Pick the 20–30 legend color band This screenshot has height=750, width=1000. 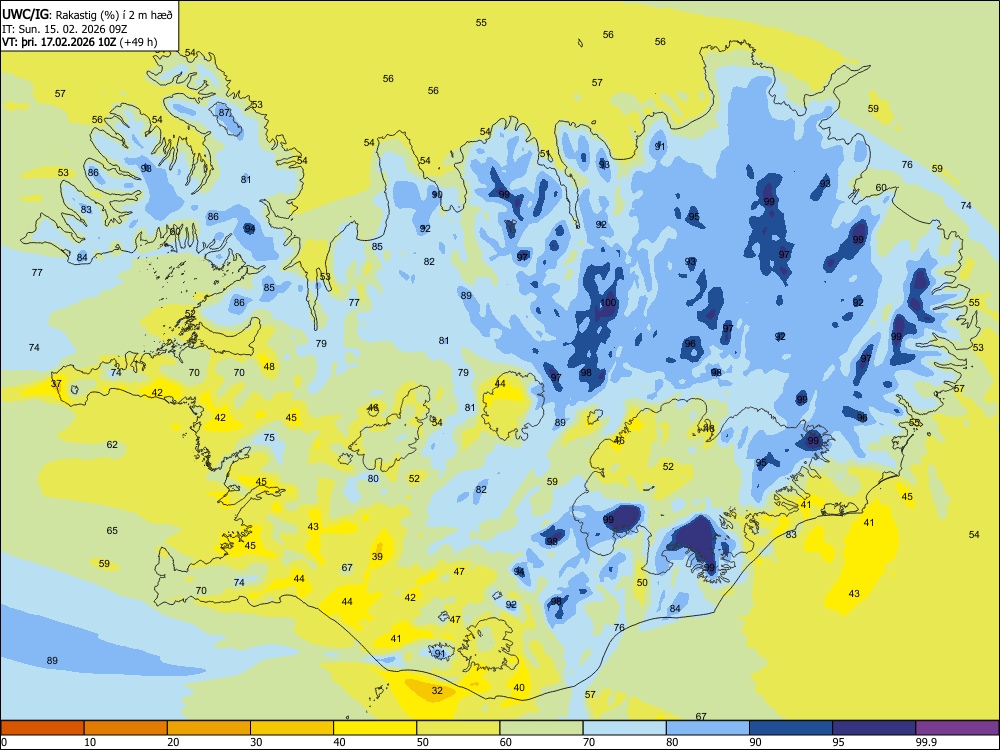pos(209,728)
